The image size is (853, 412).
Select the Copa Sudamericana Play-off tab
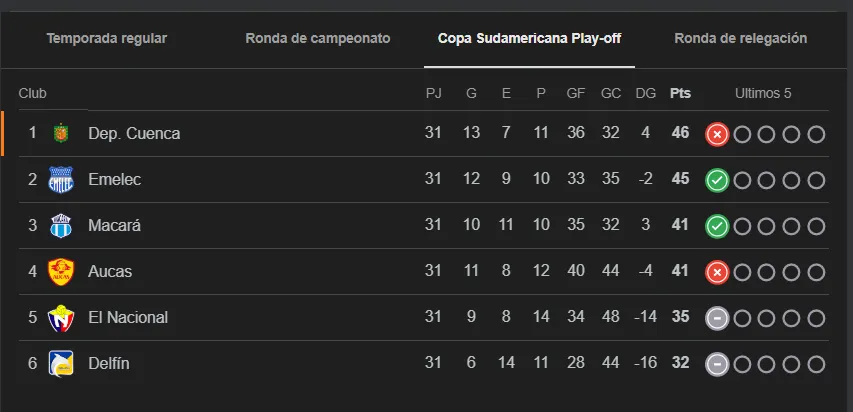(530, 39)
